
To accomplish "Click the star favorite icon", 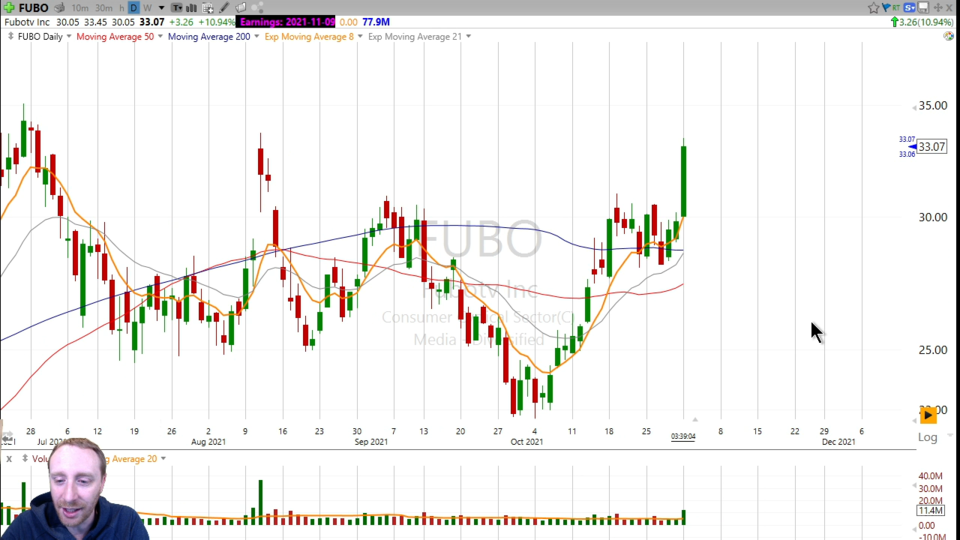I will (874, 8).
